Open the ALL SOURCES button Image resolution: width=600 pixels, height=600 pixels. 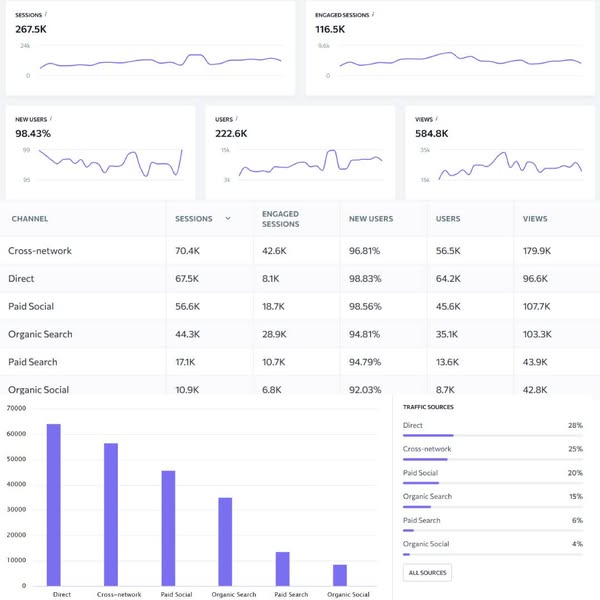(427, 572)
